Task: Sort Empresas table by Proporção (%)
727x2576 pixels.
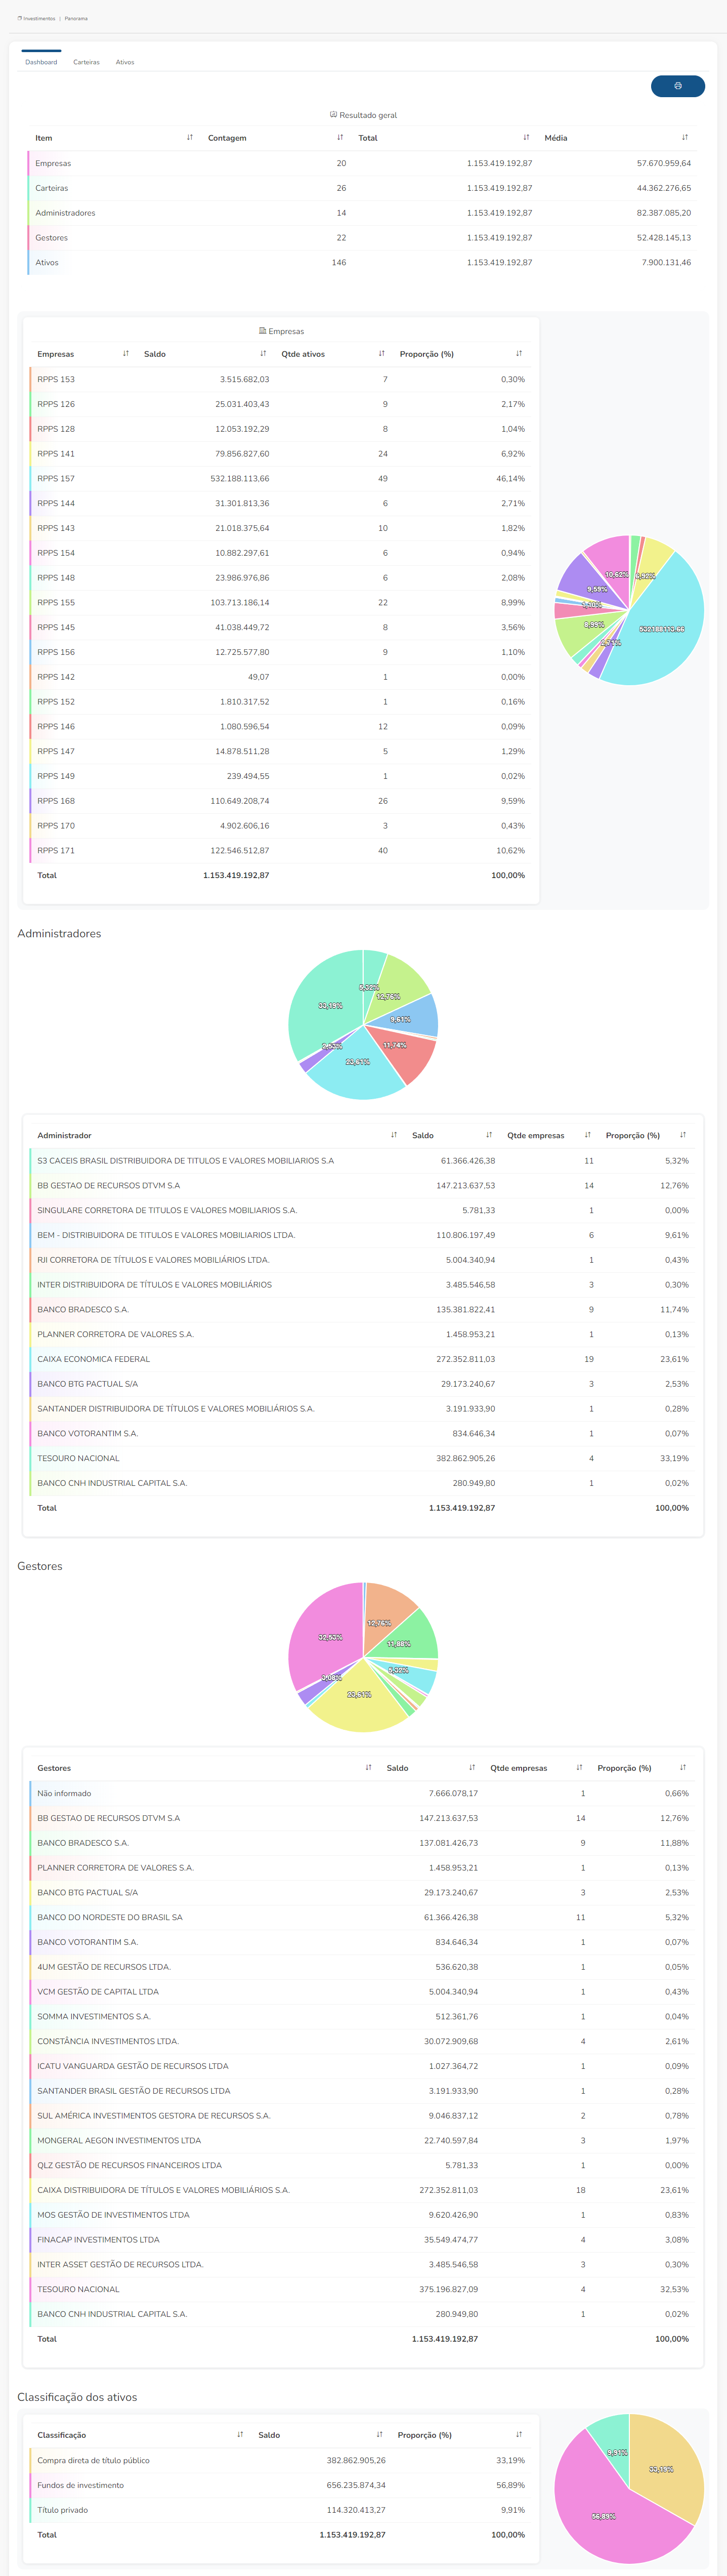Action: point(519,354)
